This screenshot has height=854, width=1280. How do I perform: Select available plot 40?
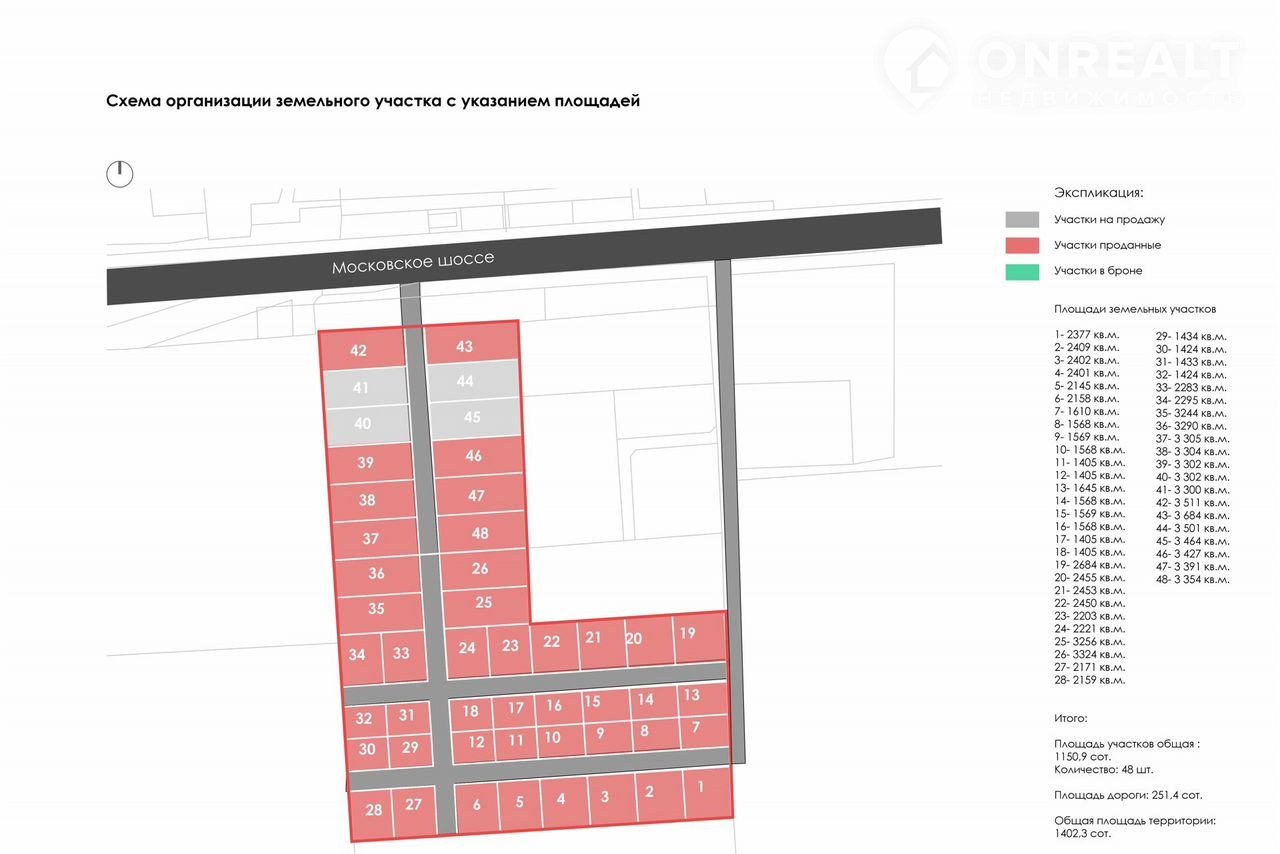click(364, 424)
